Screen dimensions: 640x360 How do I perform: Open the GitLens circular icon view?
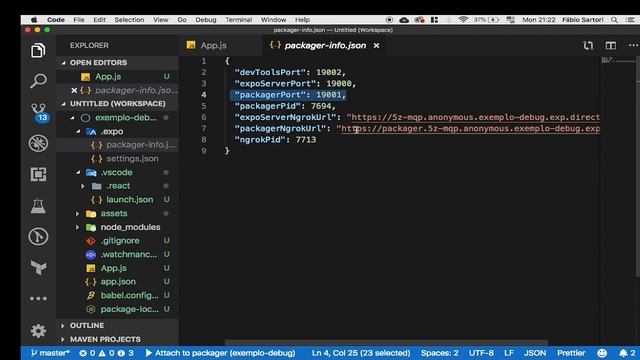pos(38,236)
